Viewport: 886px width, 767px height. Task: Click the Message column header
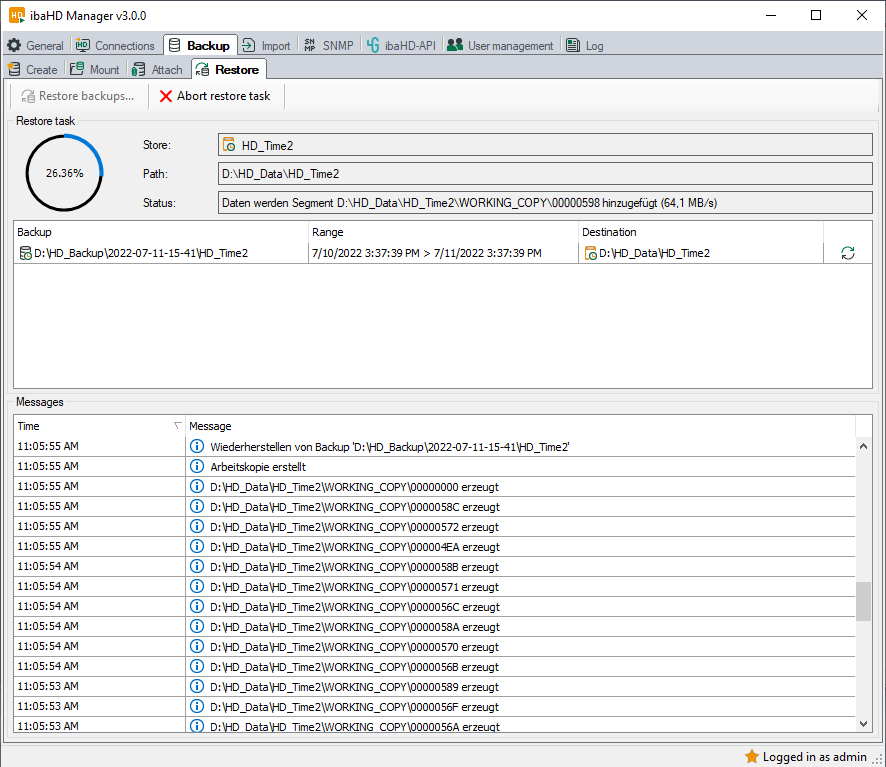click(x=520, y=426)
